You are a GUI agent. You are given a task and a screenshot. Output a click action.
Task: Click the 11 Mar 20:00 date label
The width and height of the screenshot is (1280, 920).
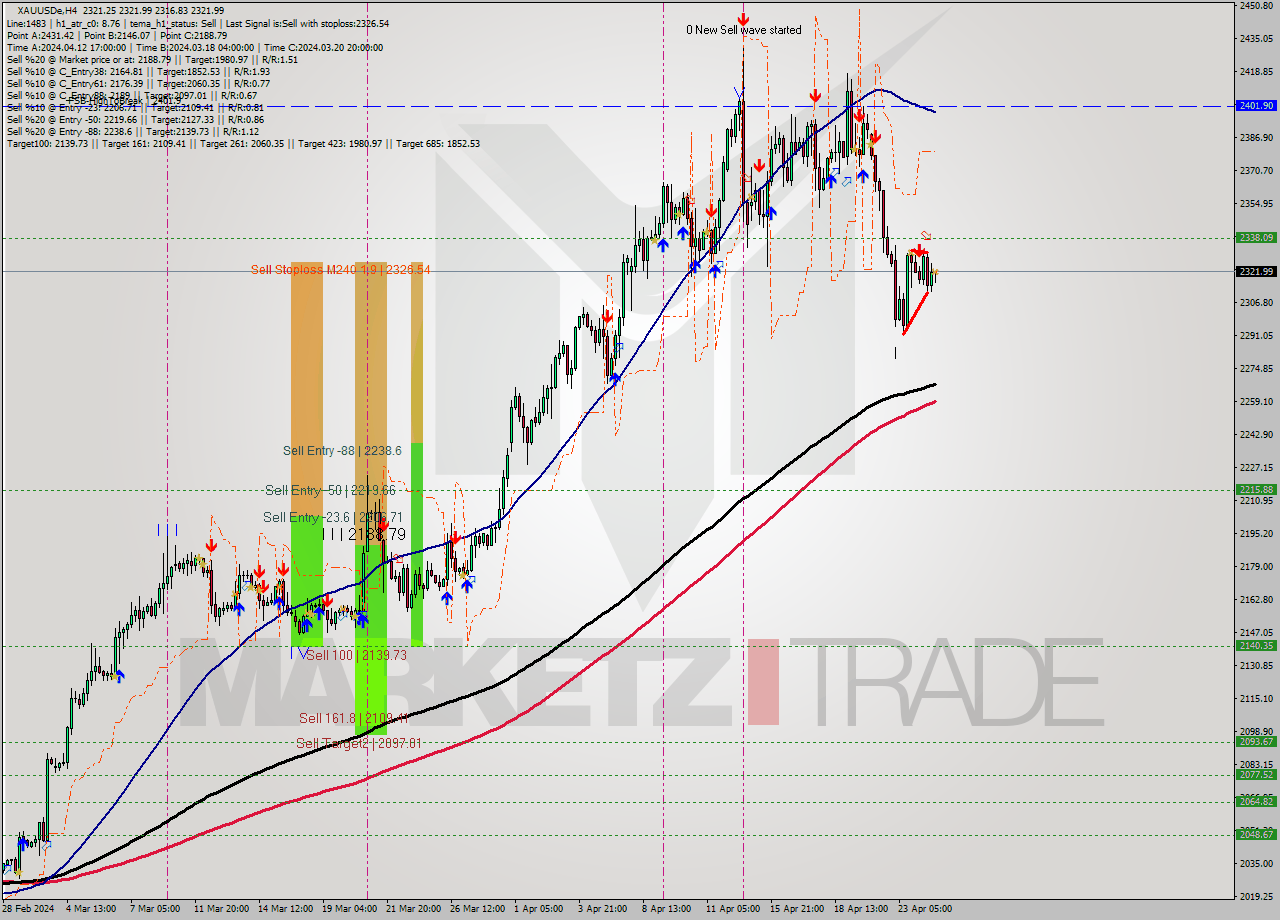pos(221,909)
